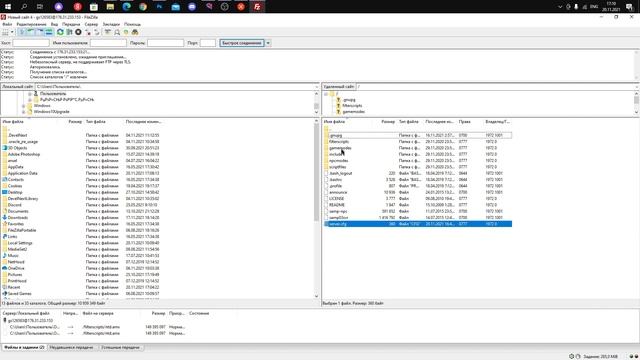Click the reconnect to last server icon
The width and height of the screenshot is (640, 360).
tap(97, 32)
